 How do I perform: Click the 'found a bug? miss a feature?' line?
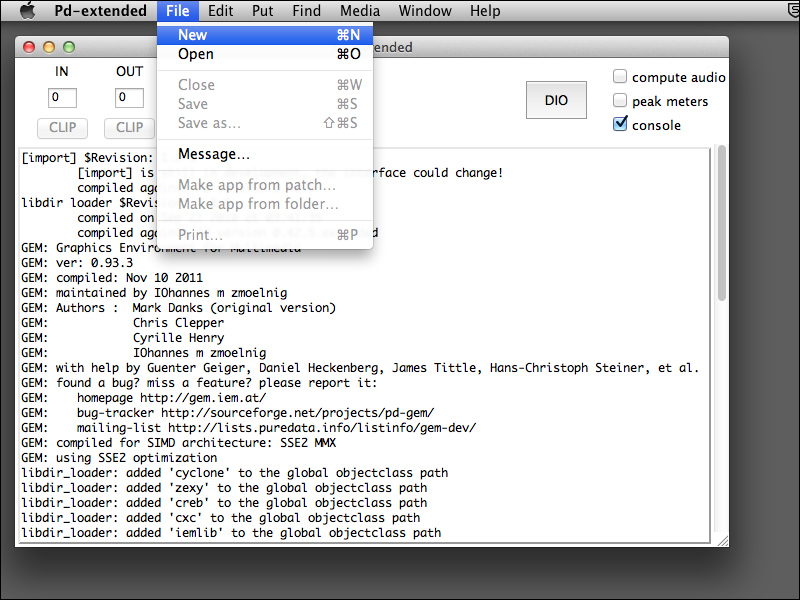tap(199, 383)
